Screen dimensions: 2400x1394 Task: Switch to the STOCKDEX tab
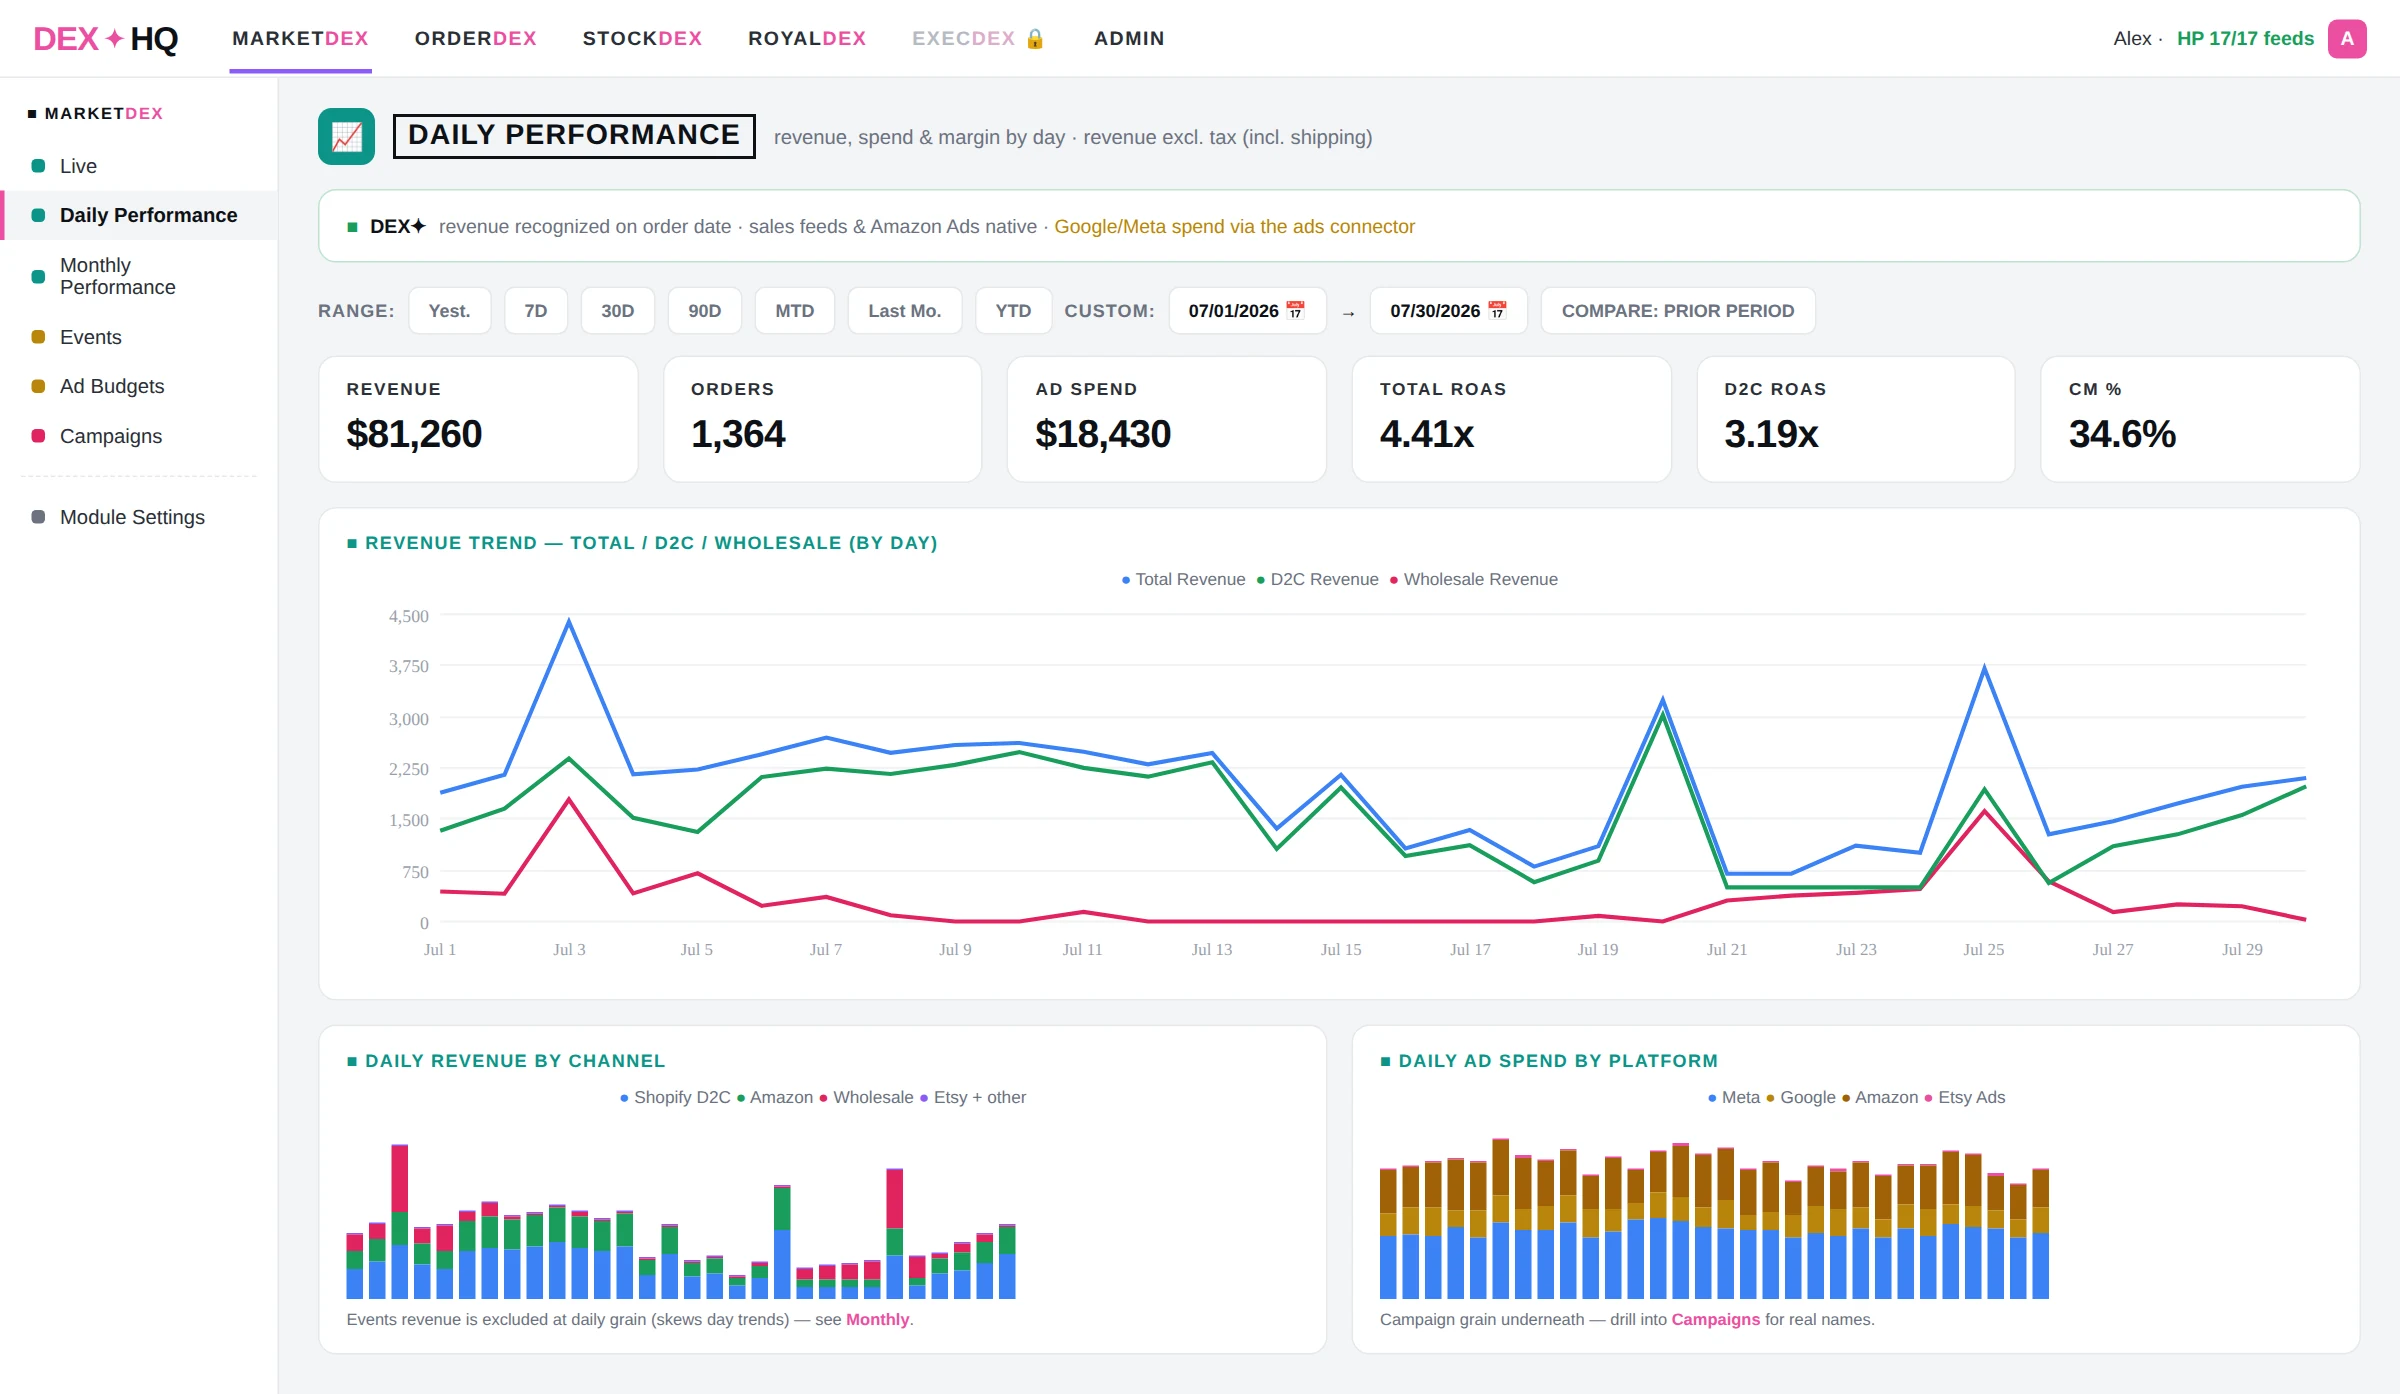(x=642, y=38)
